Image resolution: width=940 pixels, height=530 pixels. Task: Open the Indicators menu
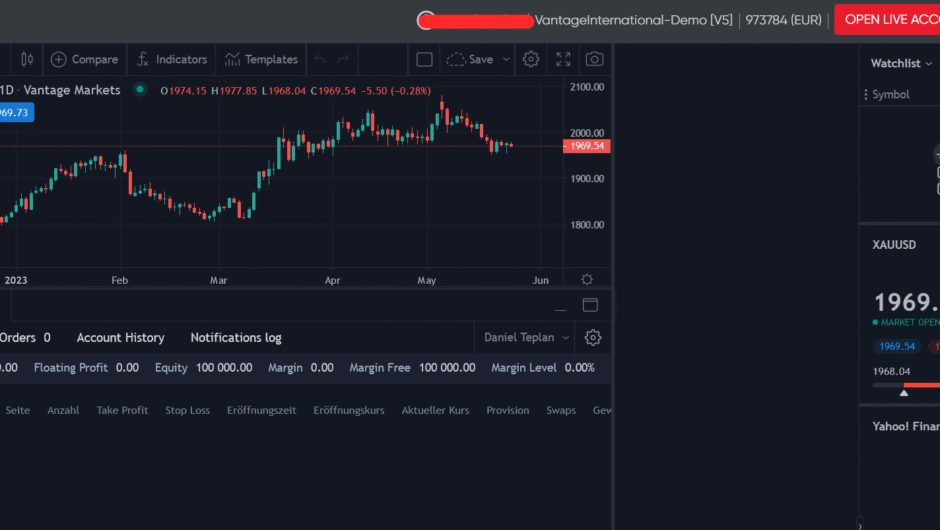[172, 59]
